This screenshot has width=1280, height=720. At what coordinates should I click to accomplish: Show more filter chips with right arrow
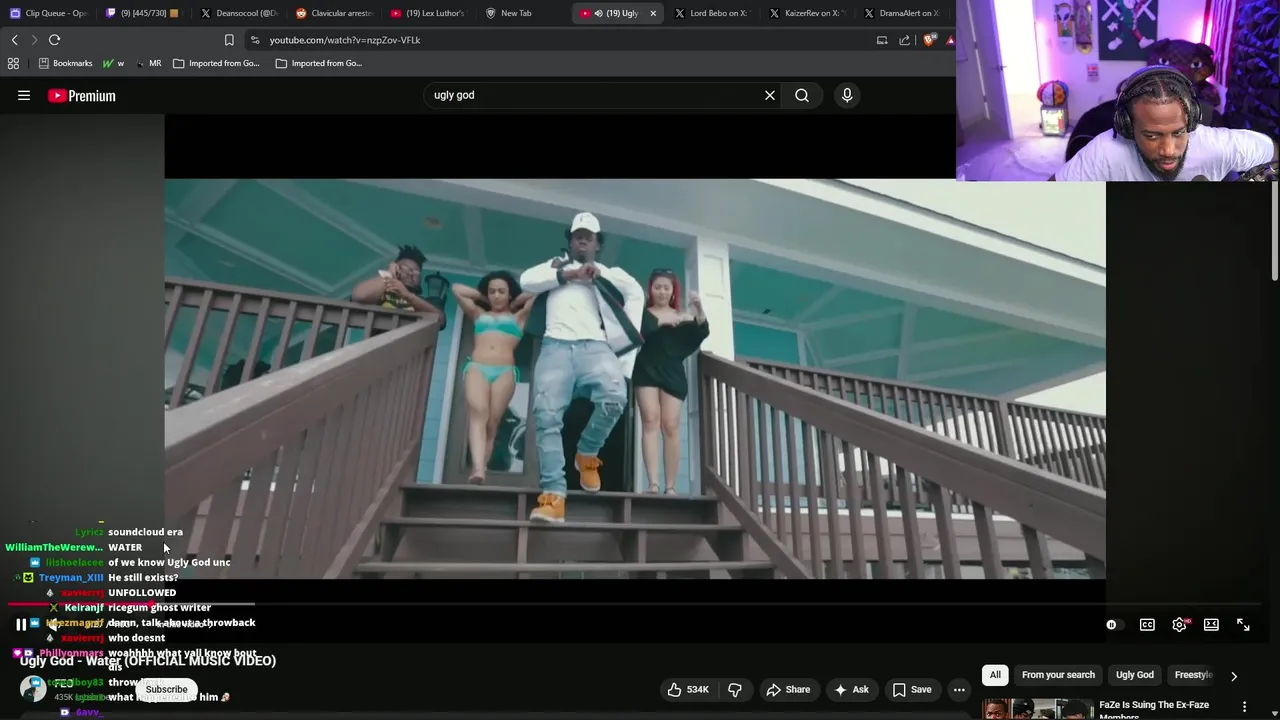[x=1233, y=676]
